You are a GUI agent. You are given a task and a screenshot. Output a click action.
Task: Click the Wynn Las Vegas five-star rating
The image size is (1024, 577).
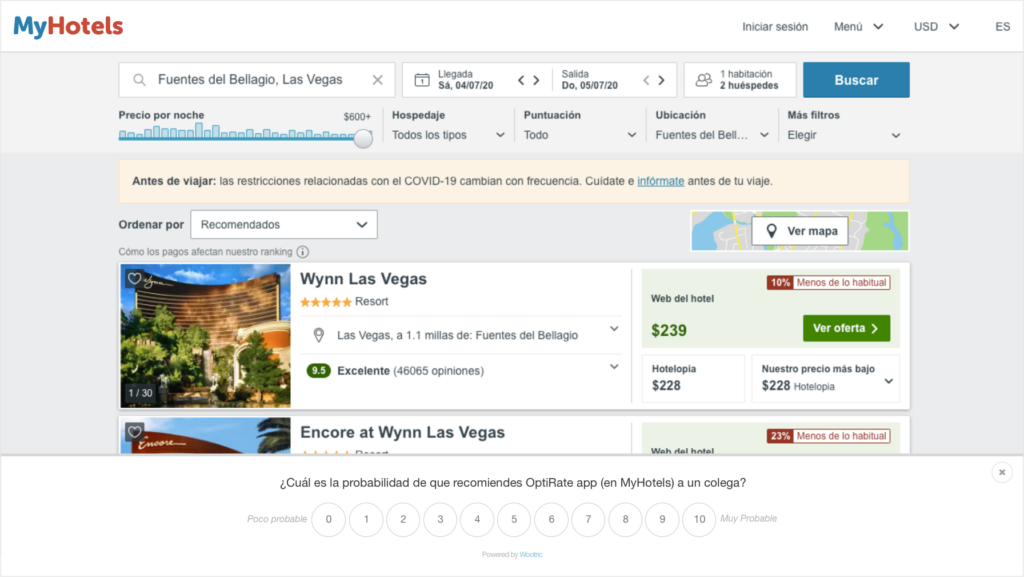click(x=325, y=302)
